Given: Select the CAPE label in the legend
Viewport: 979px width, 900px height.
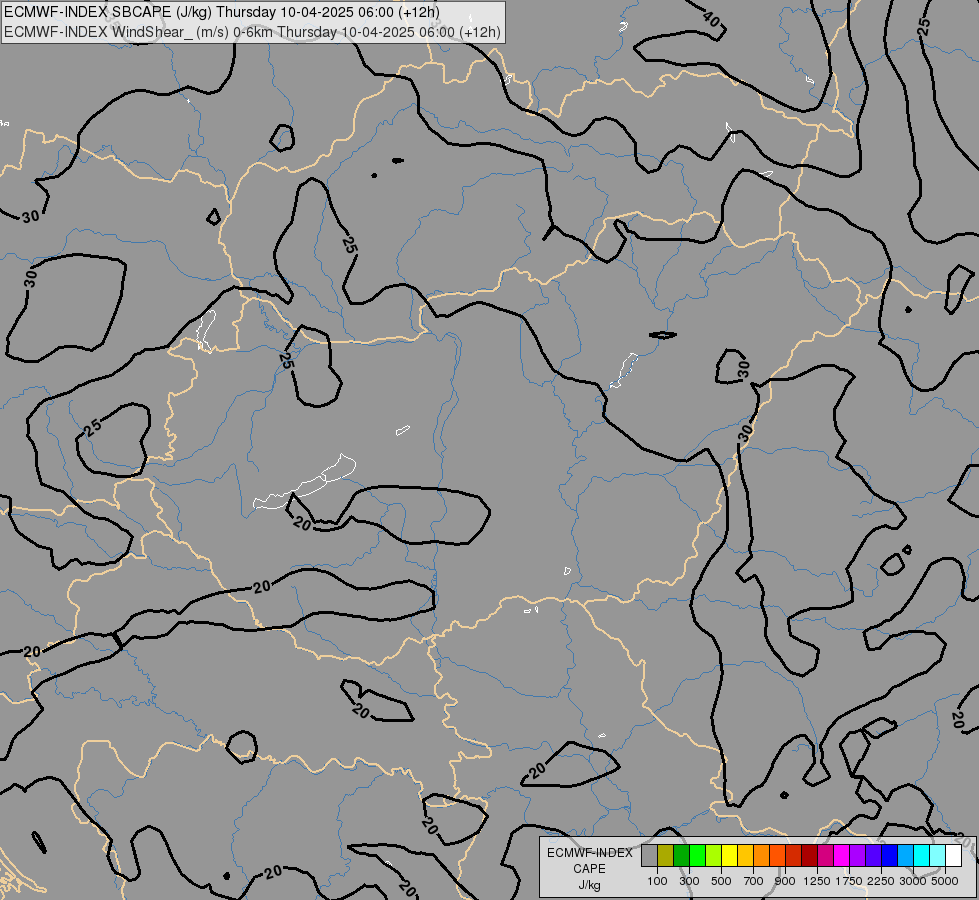Looking at the screenshot, I should point(589,869).
